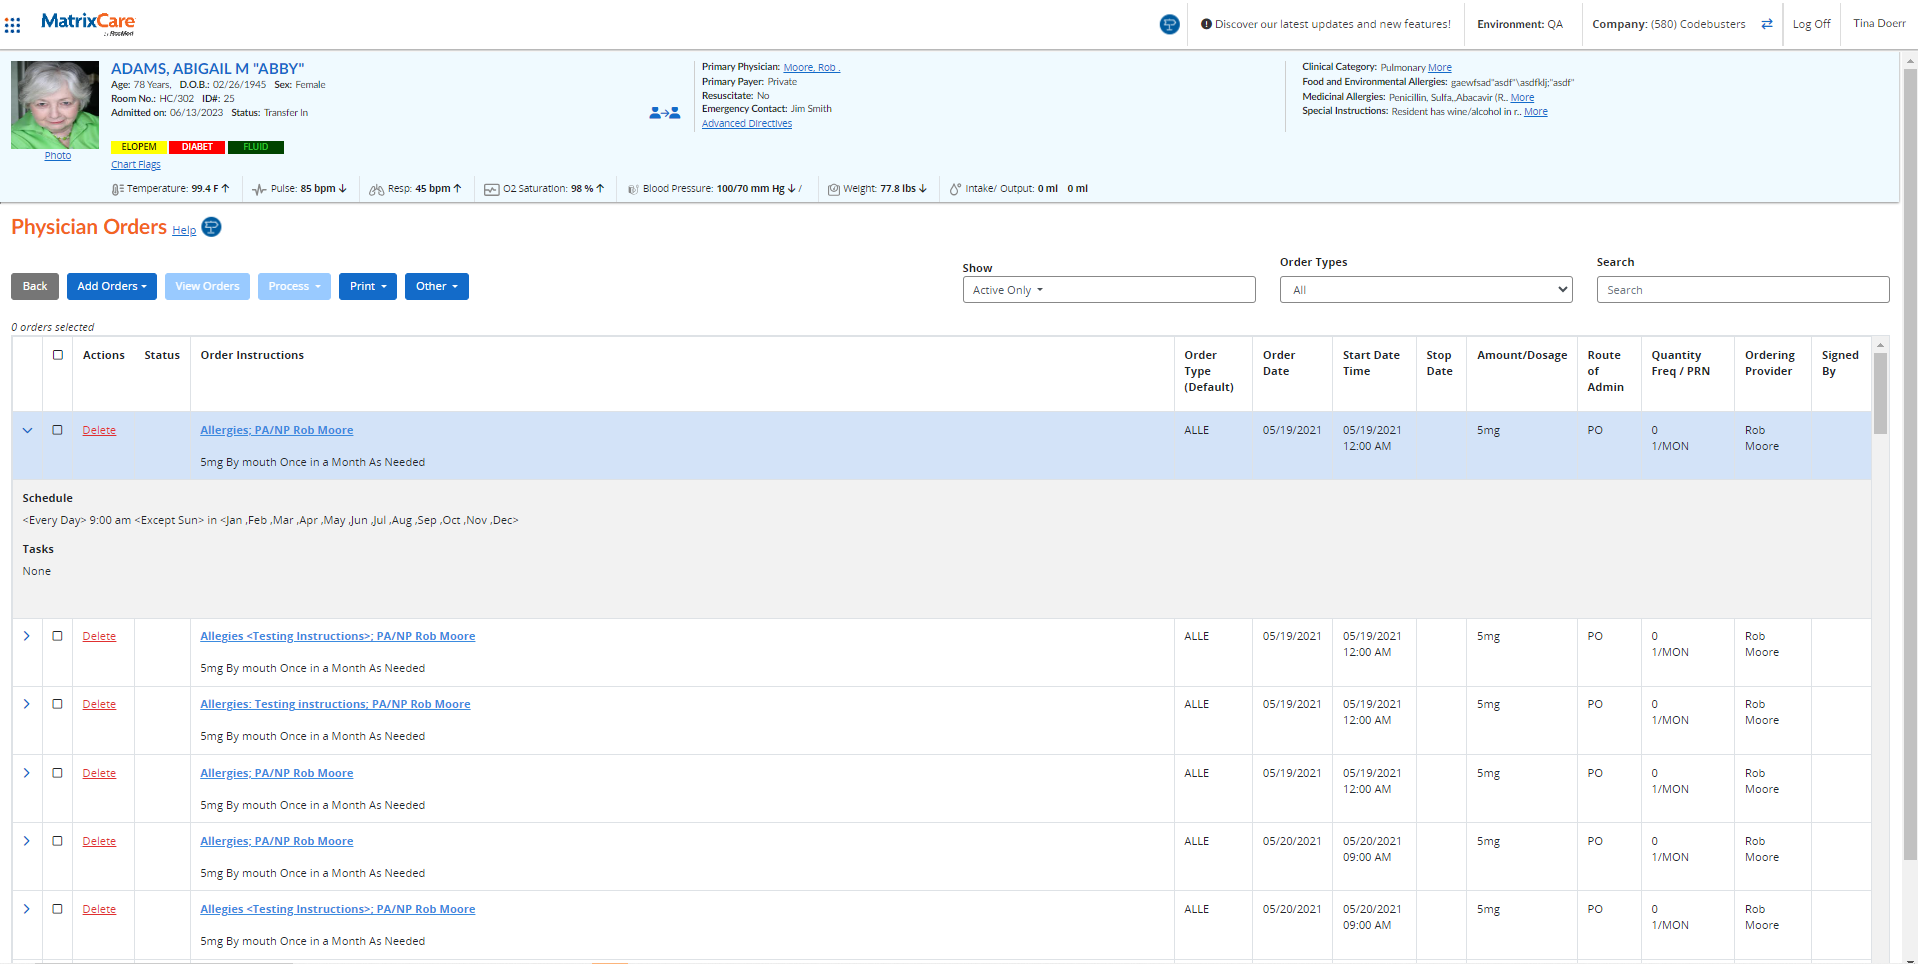
Task: Collapse the expanded first Allergies order row
Action: (27, 430)
